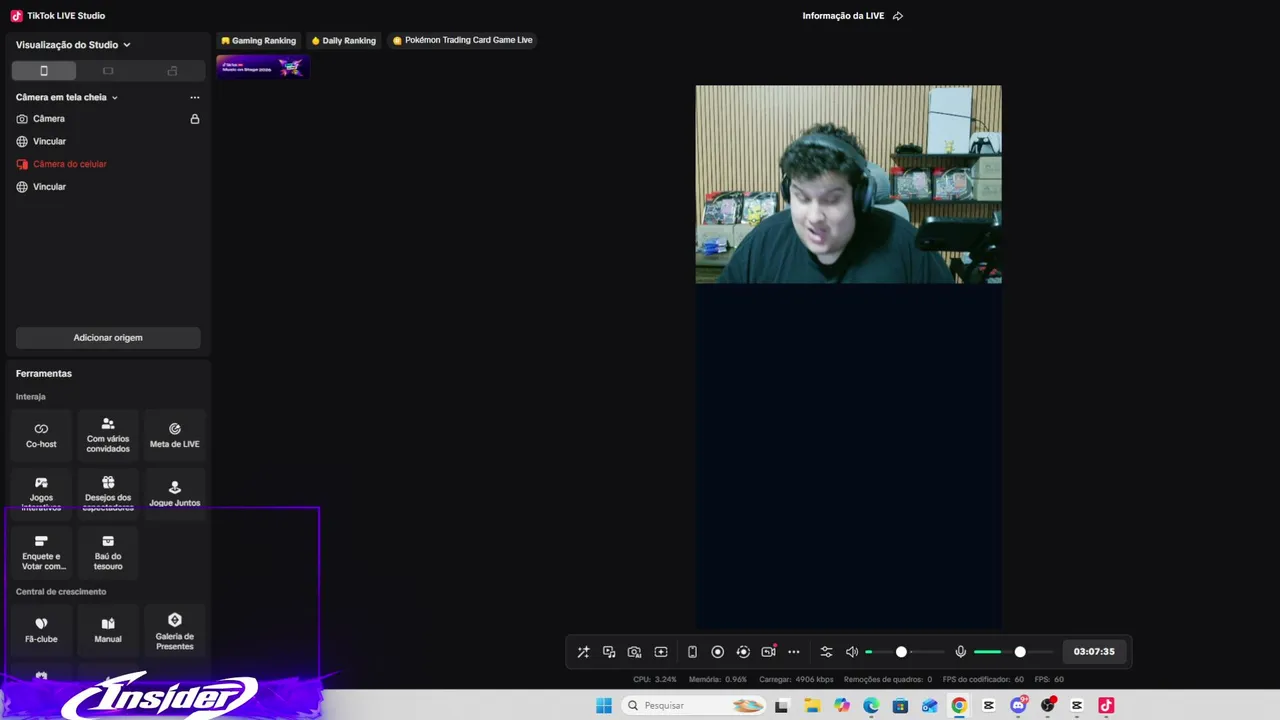Open the Manual tool
The image size is (1280, 720).
108,630
